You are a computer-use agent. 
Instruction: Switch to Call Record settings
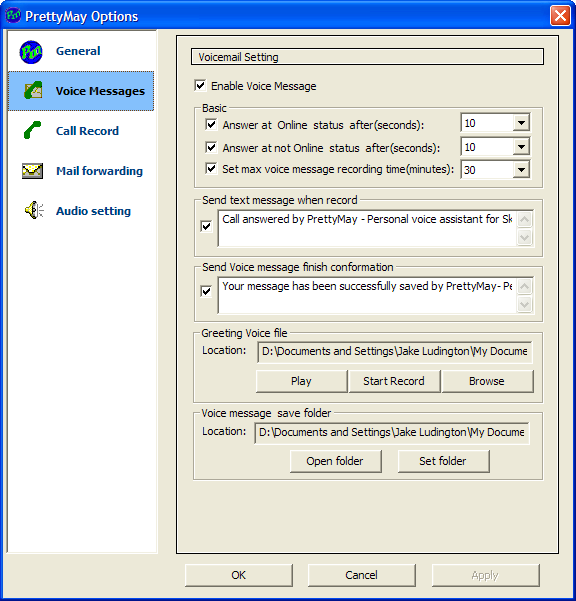81,131
